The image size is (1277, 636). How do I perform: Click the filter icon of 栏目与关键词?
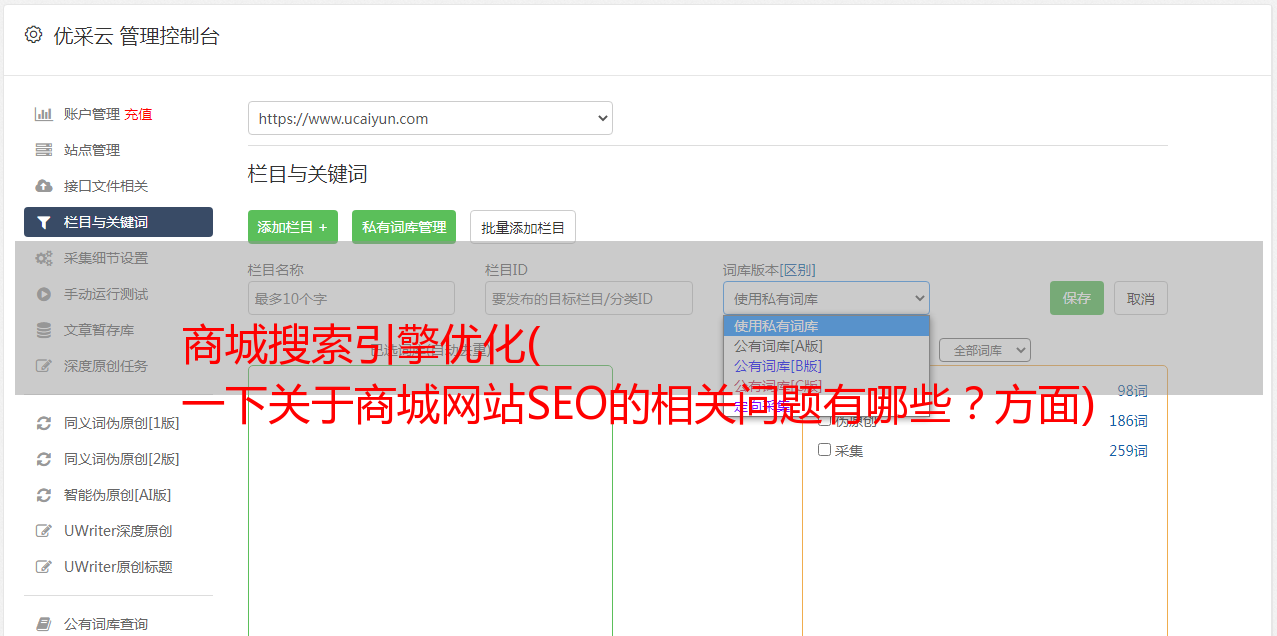coord(44,222)
